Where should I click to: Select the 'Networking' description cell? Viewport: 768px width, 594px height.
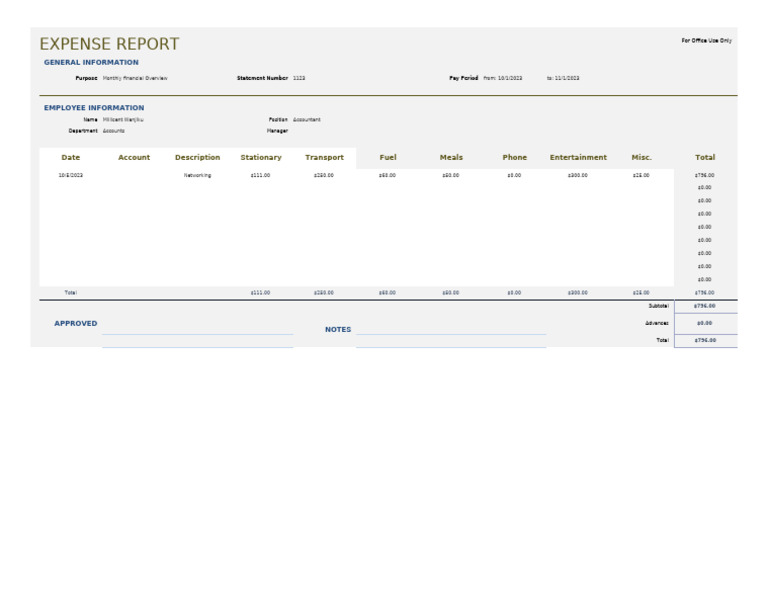pyautogui.click(x=197, y=175)
